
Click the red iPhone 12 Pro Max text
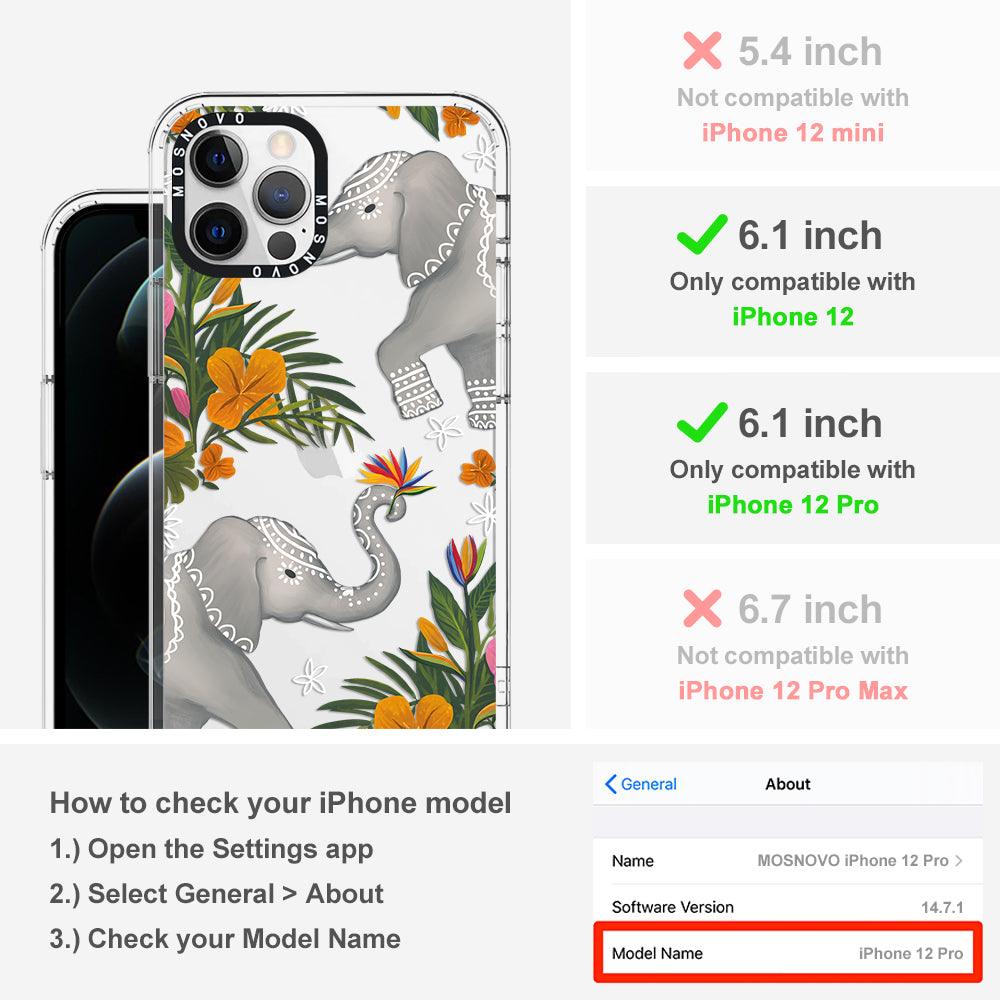[793, 691]
